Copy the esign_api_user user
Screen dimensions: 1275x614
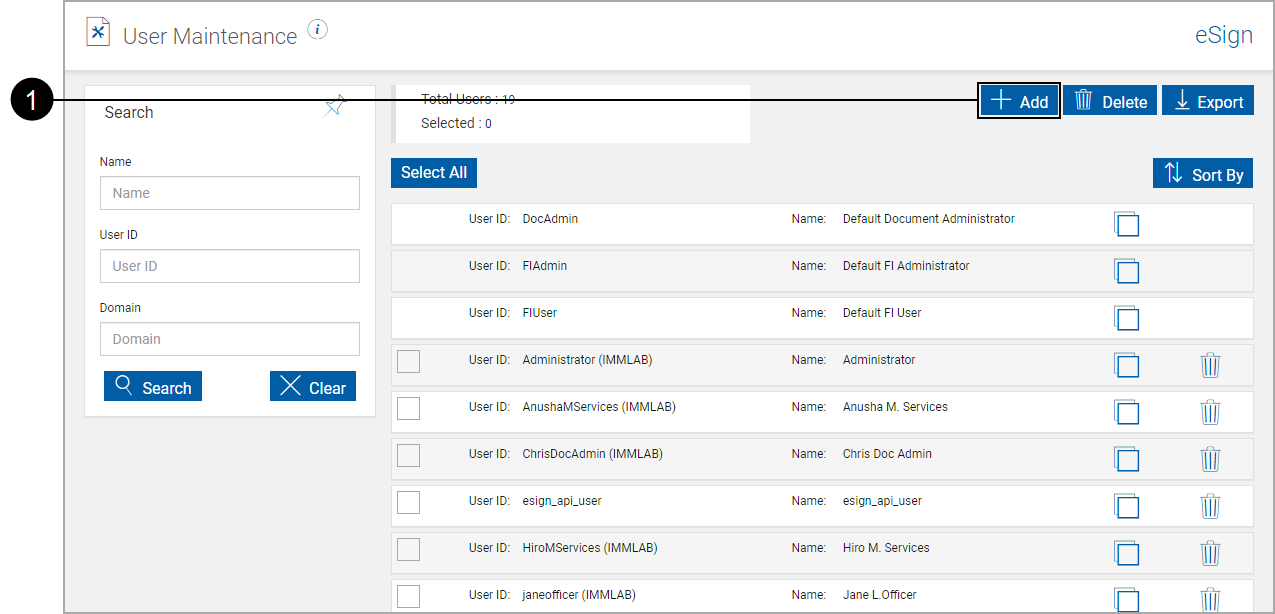point(1126,506)
